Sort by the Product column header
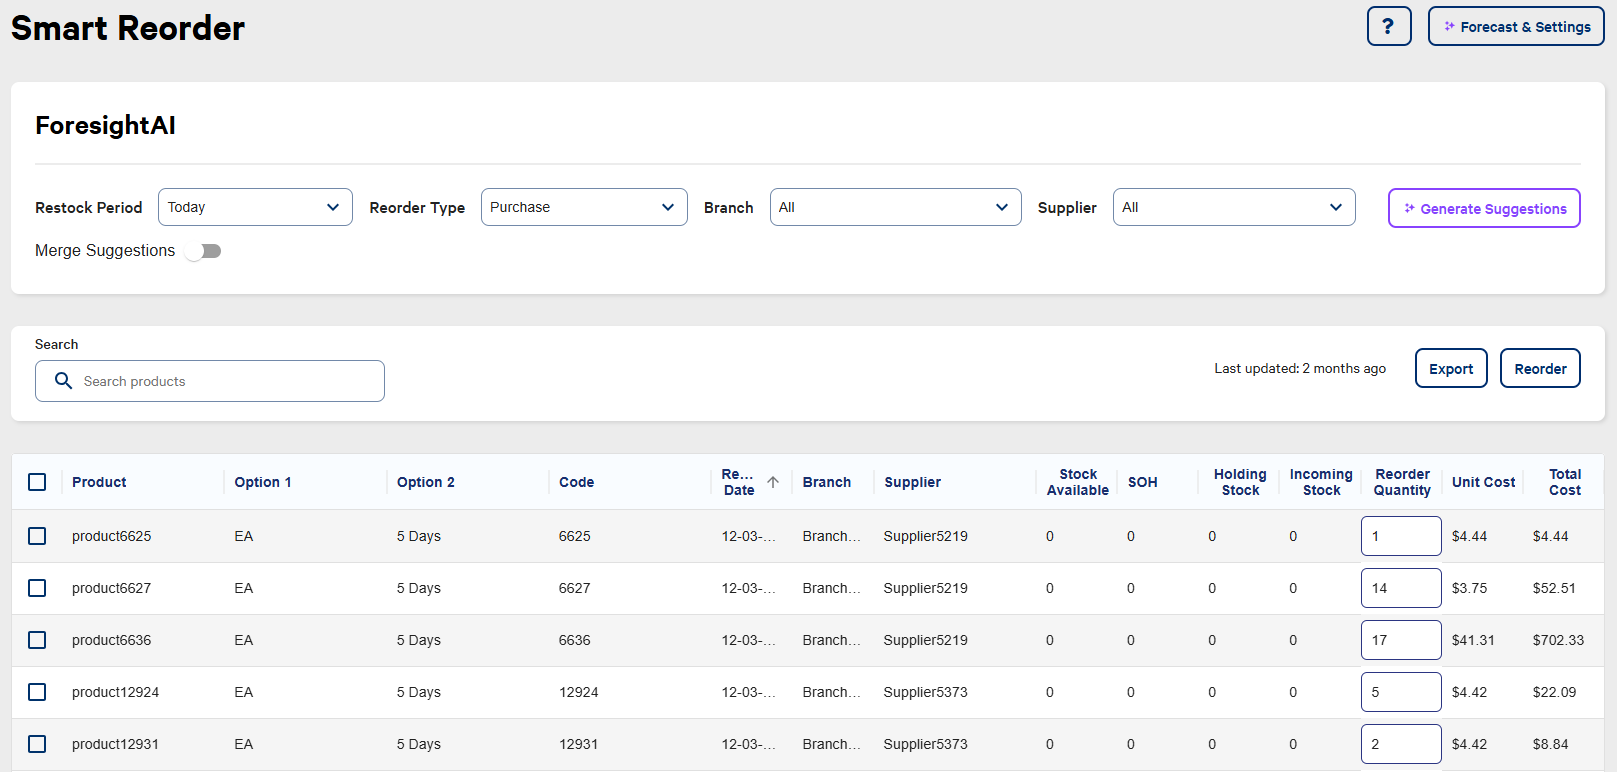The image size is (1617, 772). pos(99,482)
